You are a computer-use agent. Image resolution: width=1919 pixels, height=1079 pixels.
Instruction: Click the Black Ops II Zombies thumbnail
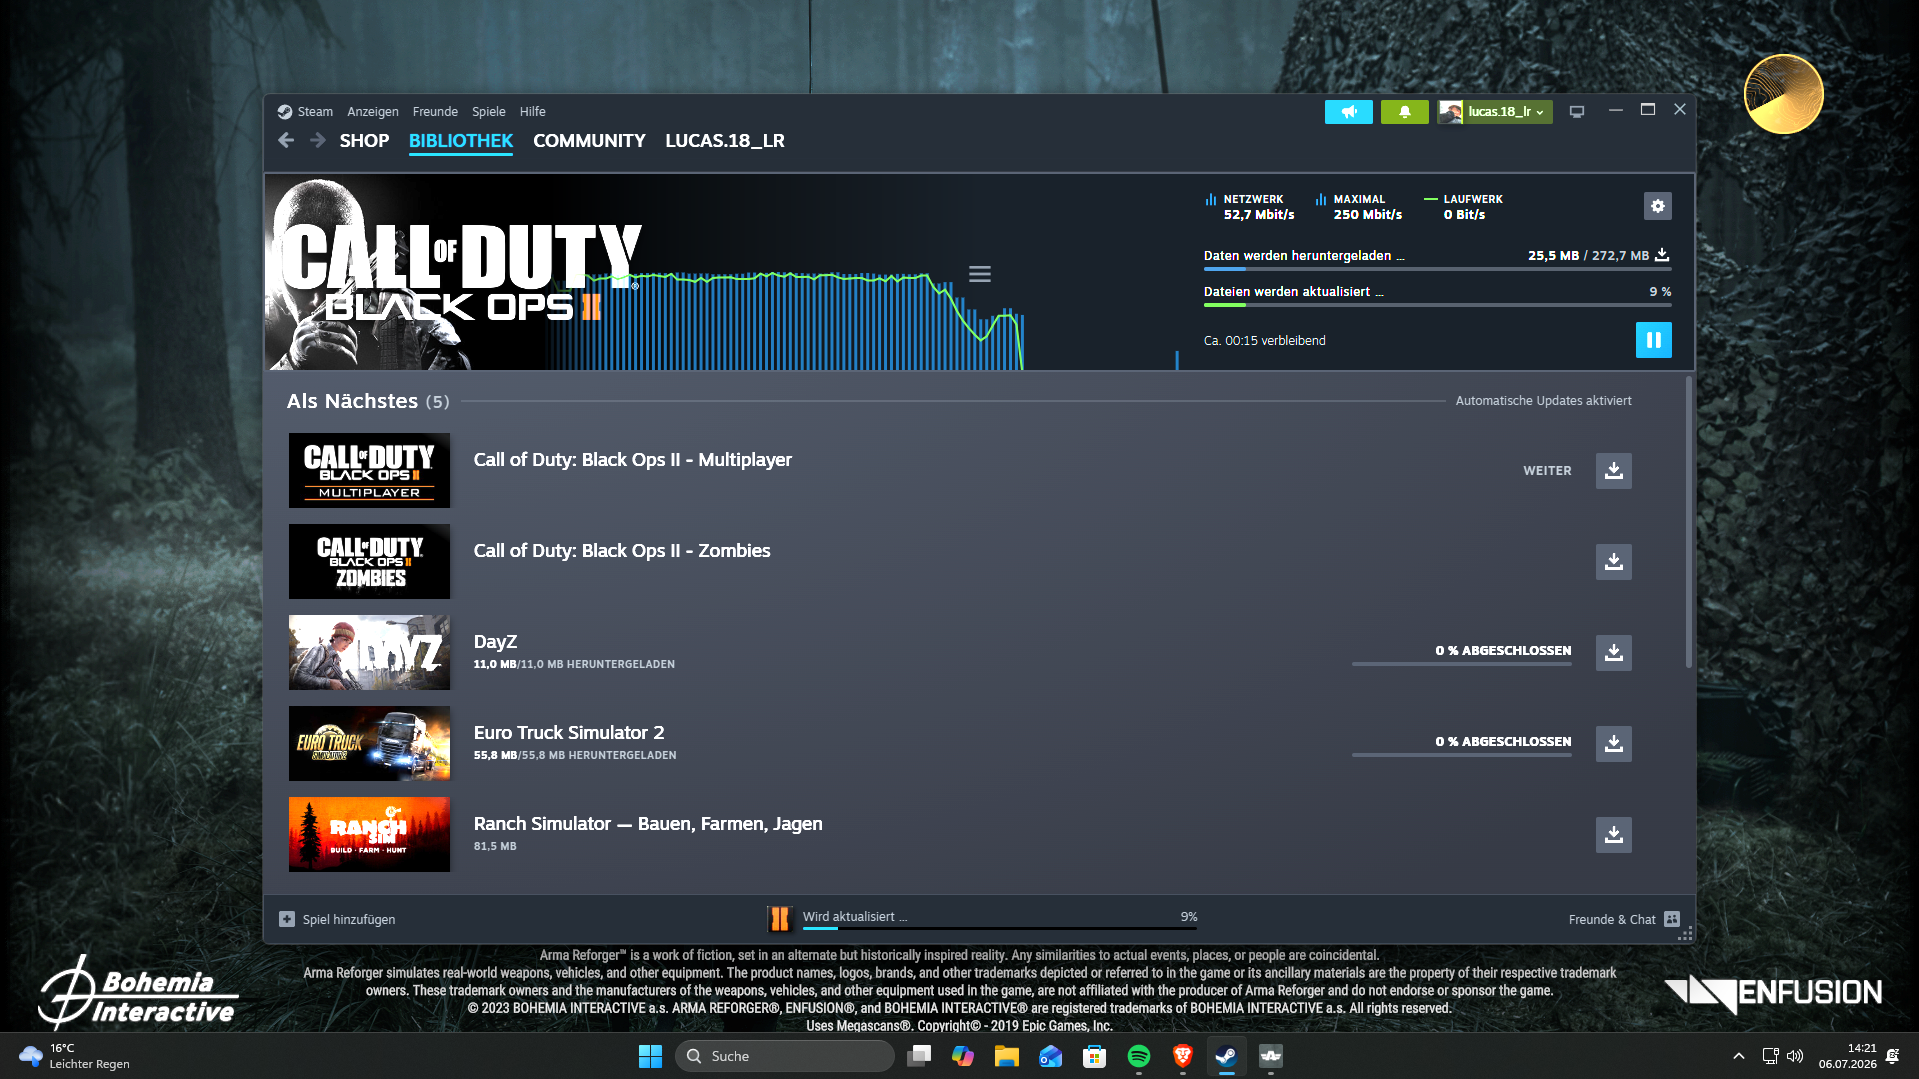[369, 562]
